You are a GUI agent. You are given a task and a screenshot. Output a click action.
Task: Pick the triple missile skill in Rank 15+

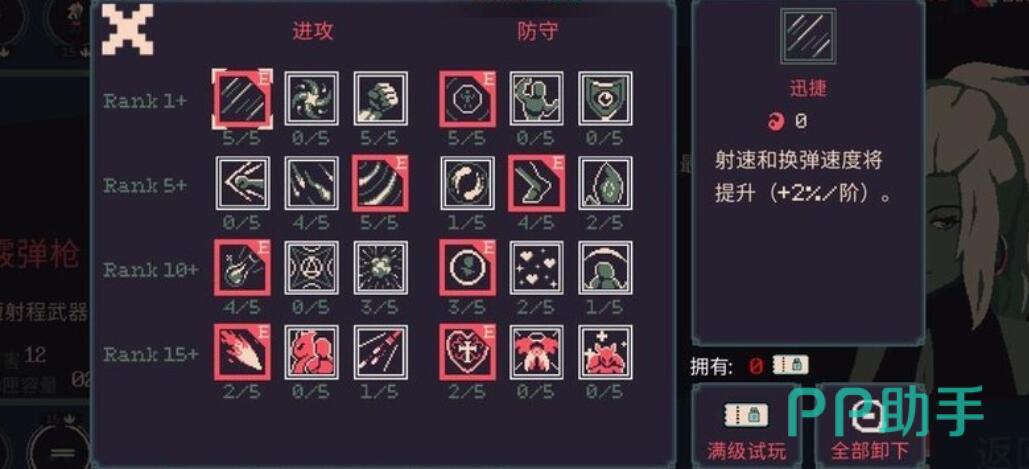coord(381,352)
